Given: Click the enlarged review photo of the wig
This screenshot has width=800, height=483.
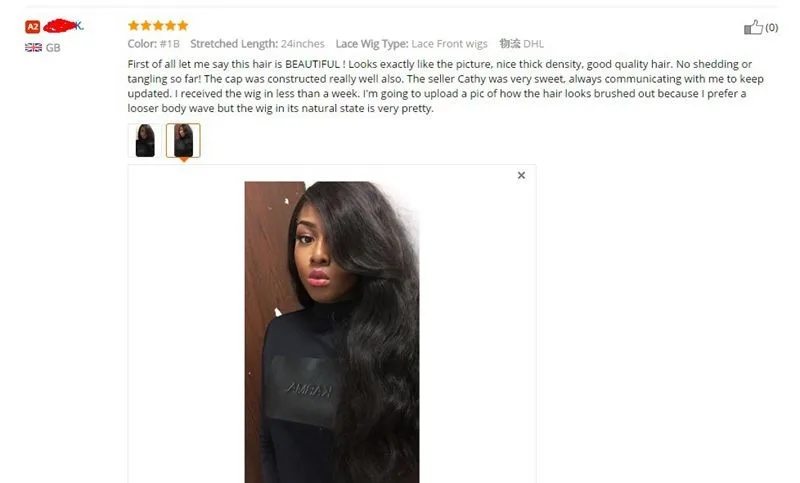Looking at the screenshot, I should (332, 332).
